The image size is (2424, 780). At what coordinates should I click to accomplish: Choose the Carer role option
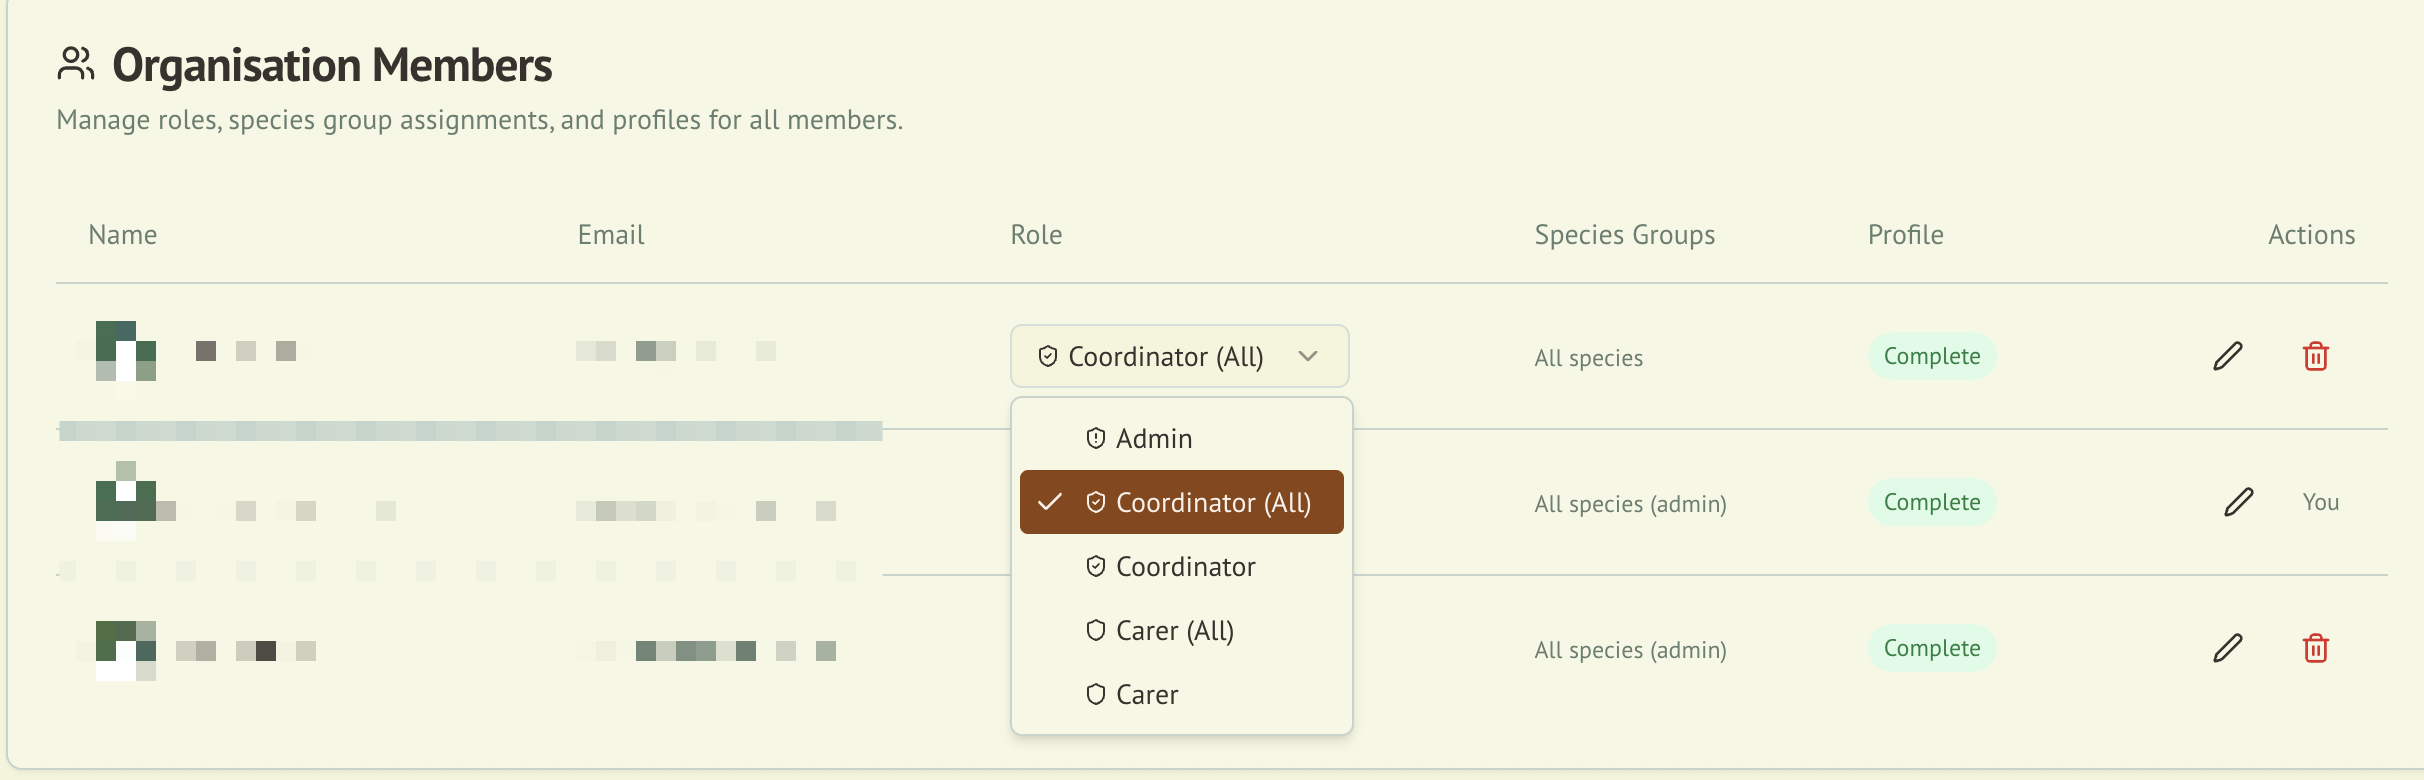(x=1147, y=694)
